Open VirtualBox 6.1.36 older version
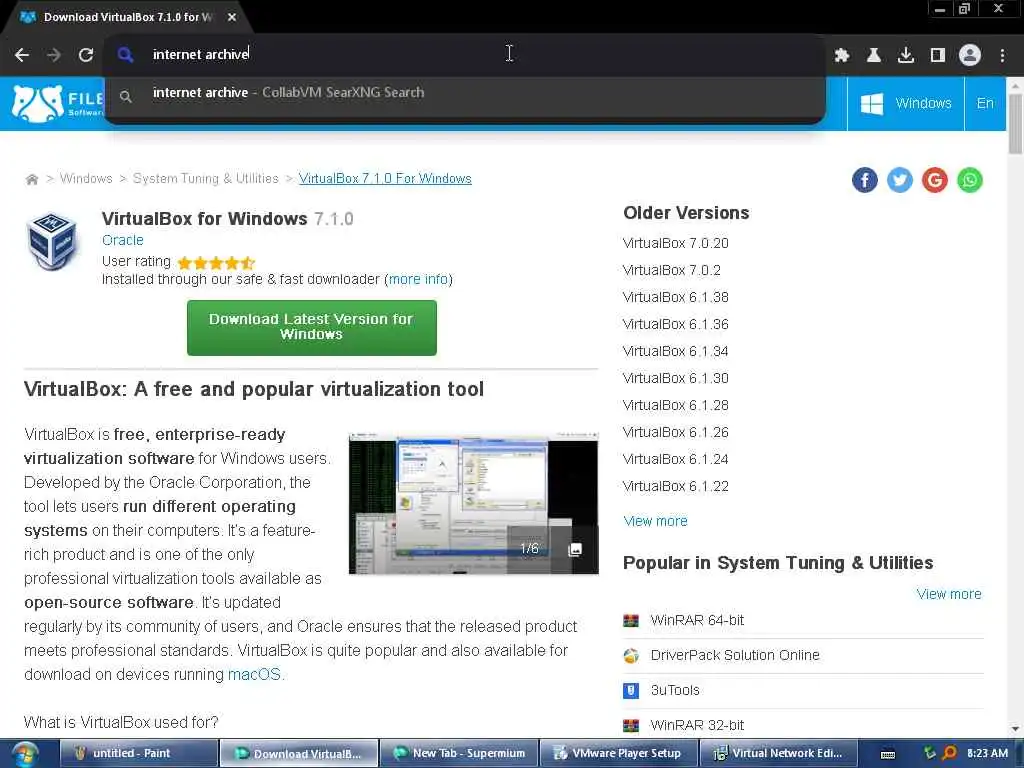Image resolution: width=1024 pixels, height=768 pixels. 676,324
